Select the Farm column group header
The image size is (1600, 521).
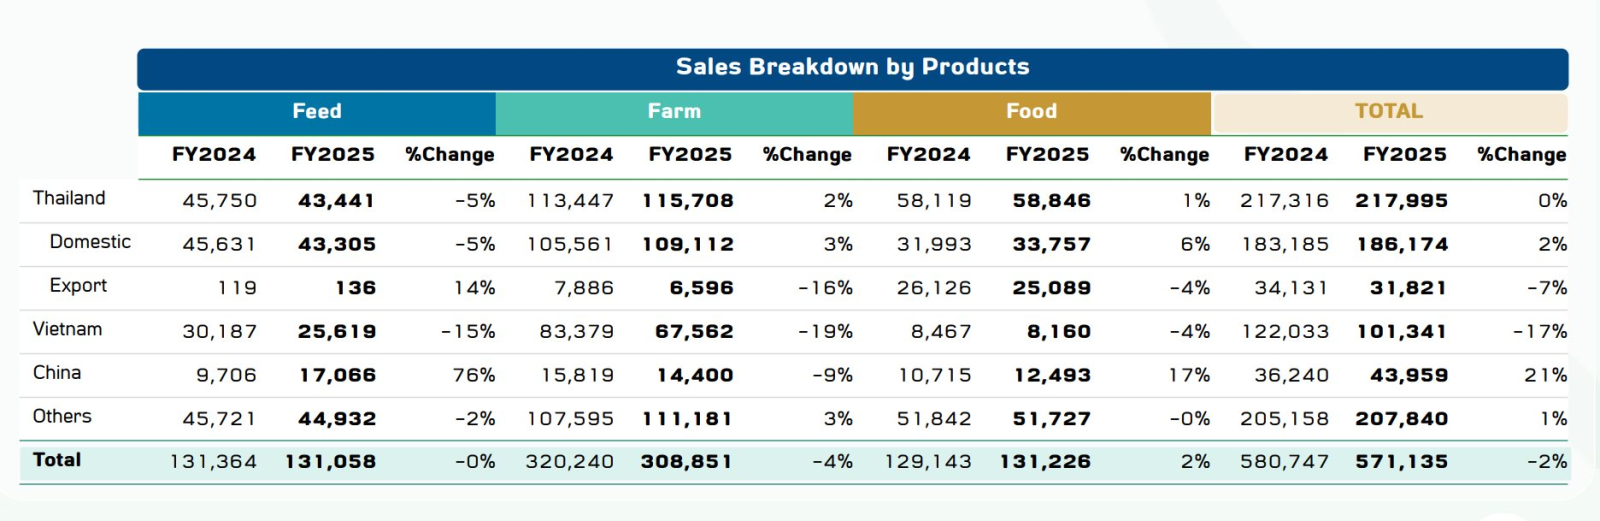point(674,112)
